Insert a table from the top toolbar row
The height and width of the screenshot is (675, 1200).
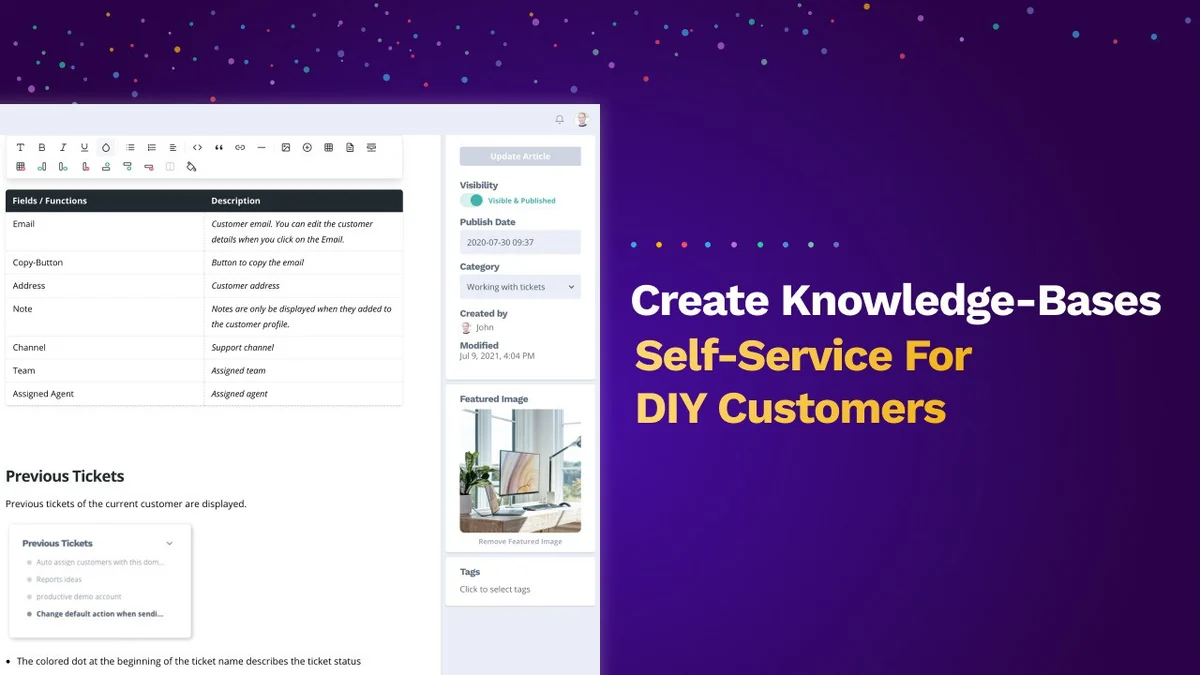click(x=328, y=148)
